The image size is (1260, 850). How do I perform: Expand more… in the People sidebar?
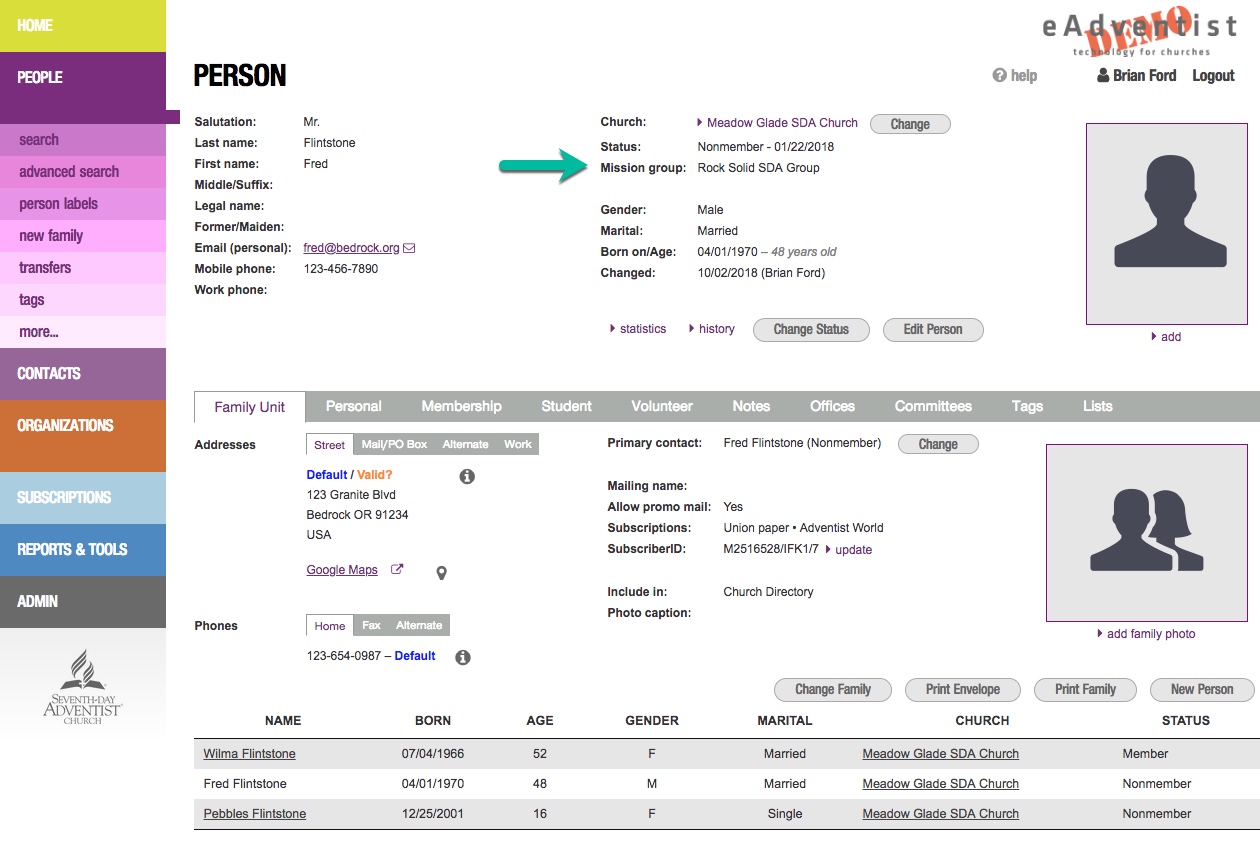pos(39,332)
